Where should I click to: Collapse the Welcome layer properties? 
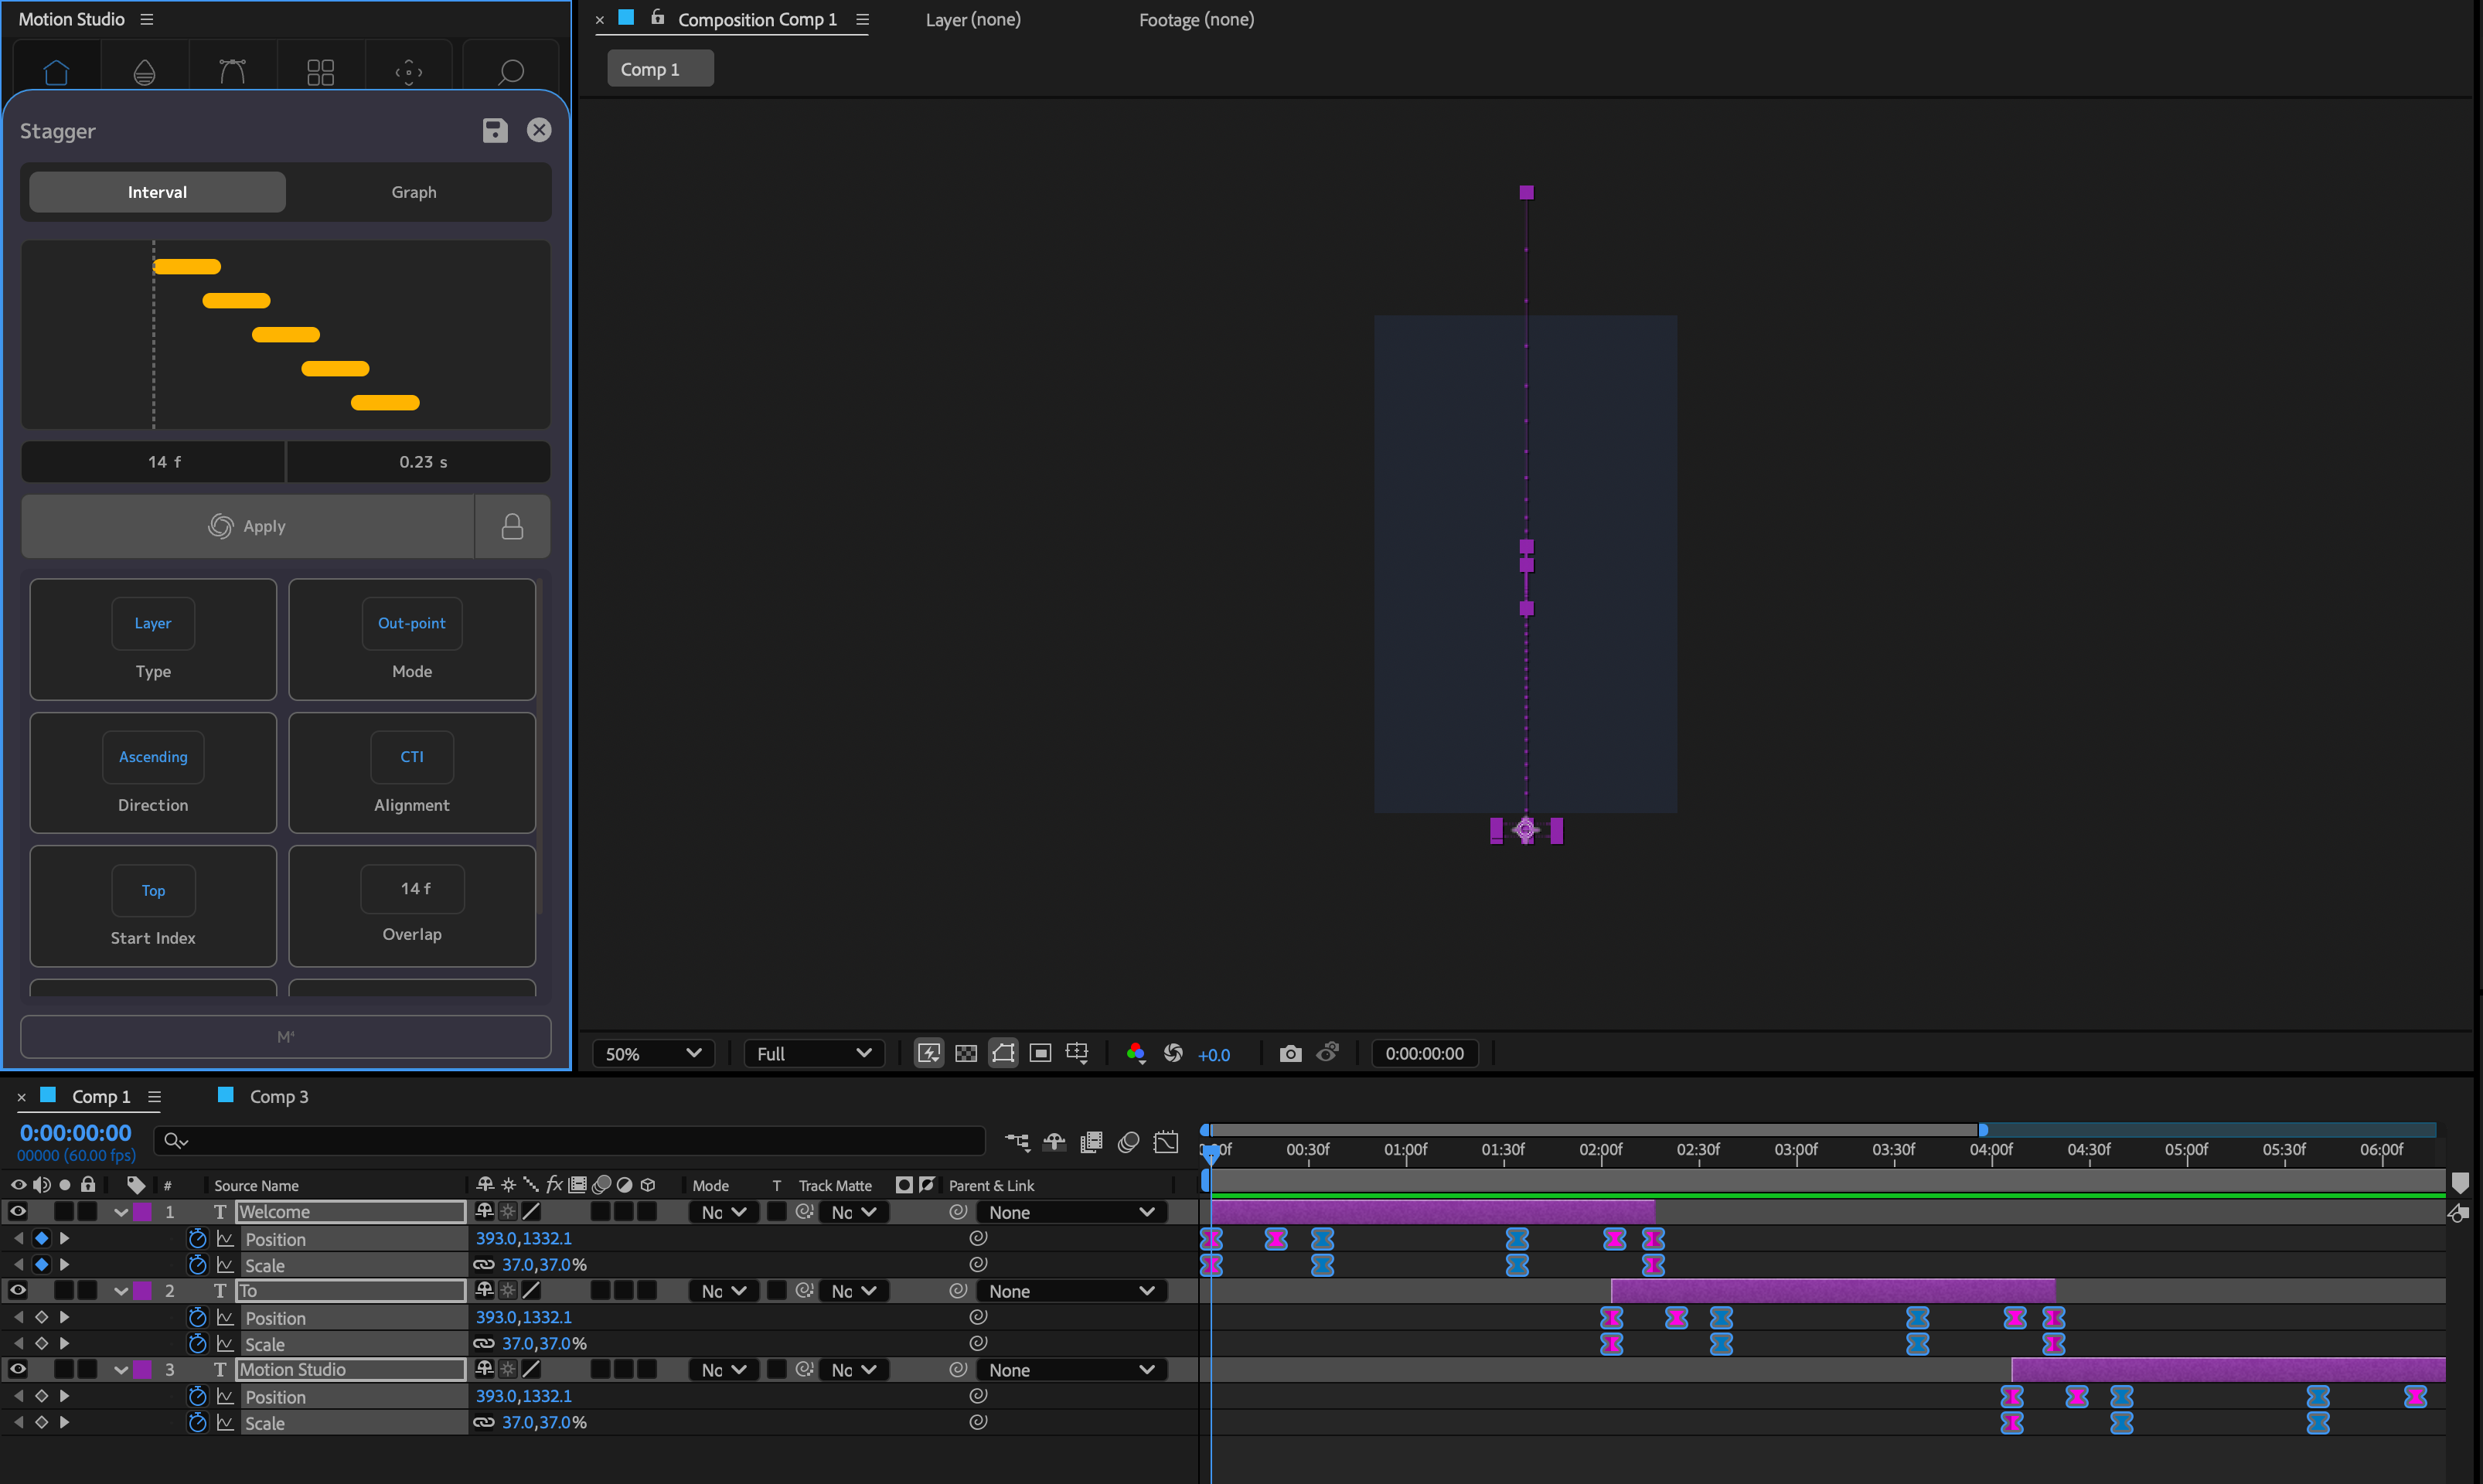coord(121,1212)
